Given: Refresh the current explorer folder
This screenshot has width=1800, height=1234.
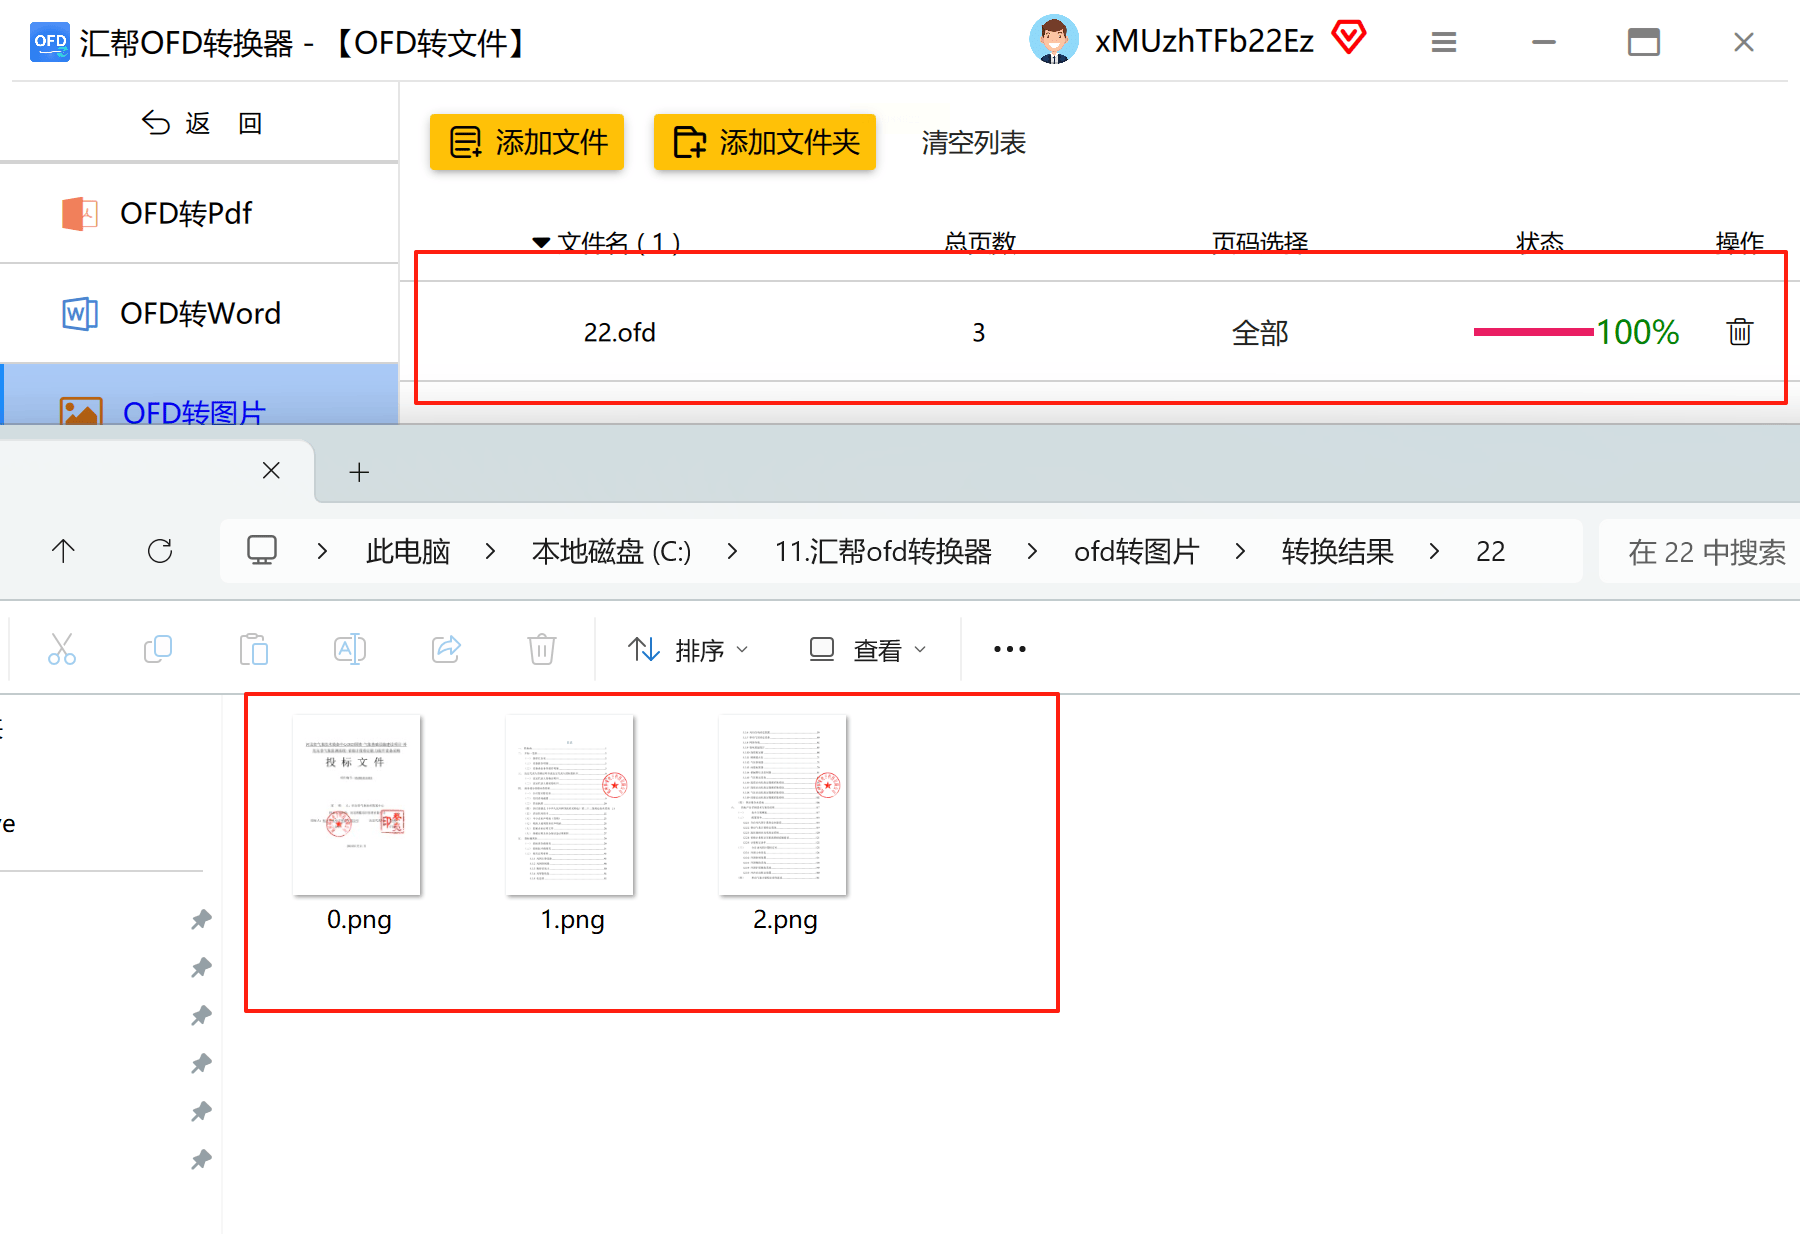Looking at the screenshot, I should 160,551.
